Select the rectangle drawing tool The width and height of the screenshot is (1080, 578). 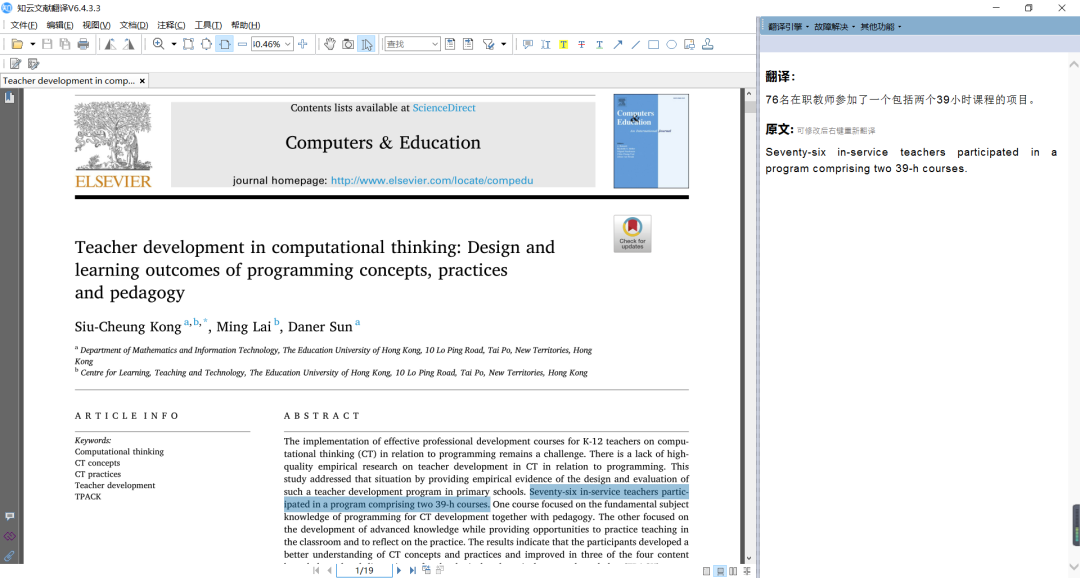[x=654, y=44]
